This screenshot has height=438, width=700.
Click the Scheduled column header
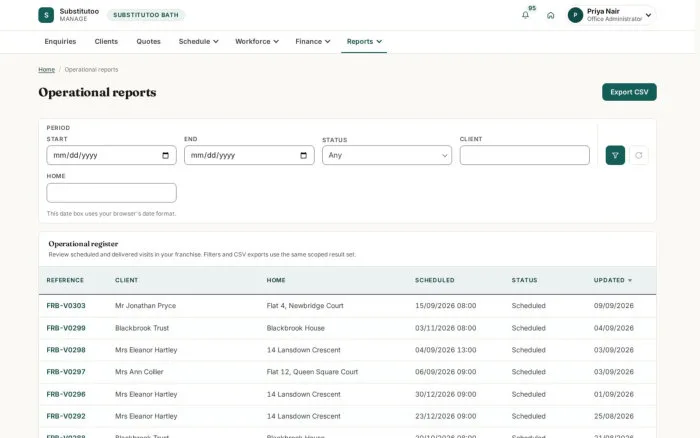[x=435, y=280]
